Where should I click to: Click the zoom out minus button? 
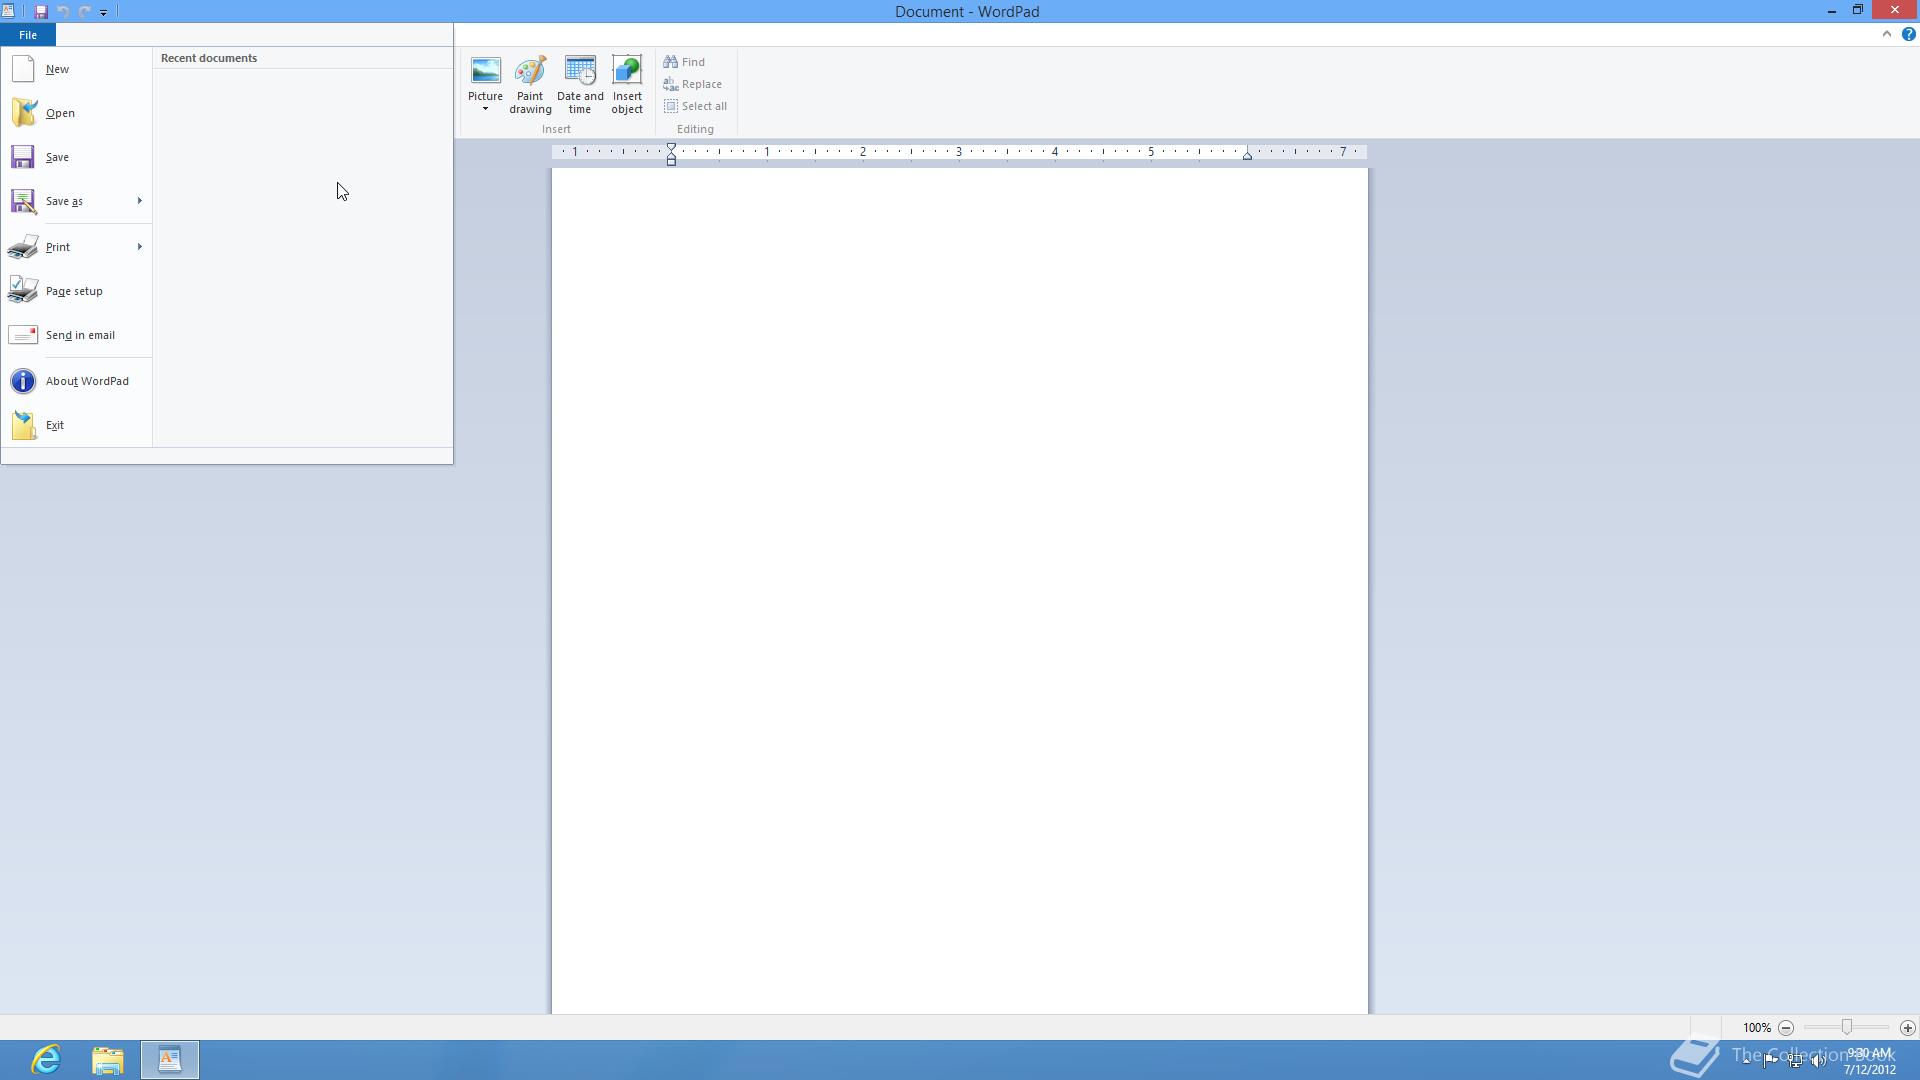click(x=1786, y=1028)
